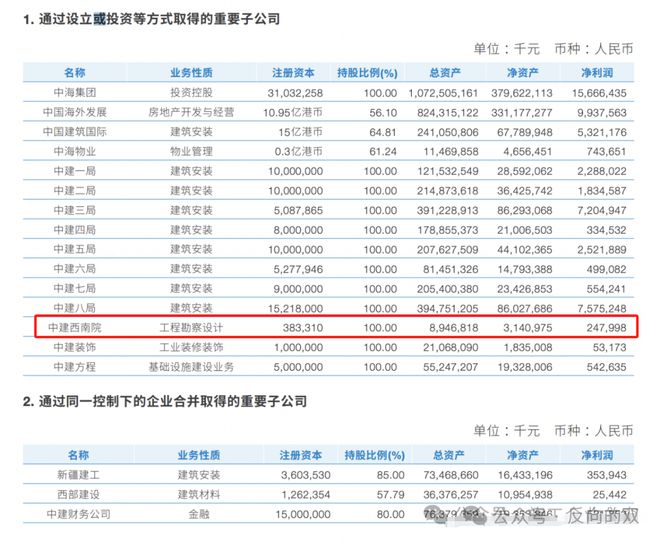Click shareholding percentage 56.10
The width and height of the screenshot is (660, 542).
pos(383,113)
